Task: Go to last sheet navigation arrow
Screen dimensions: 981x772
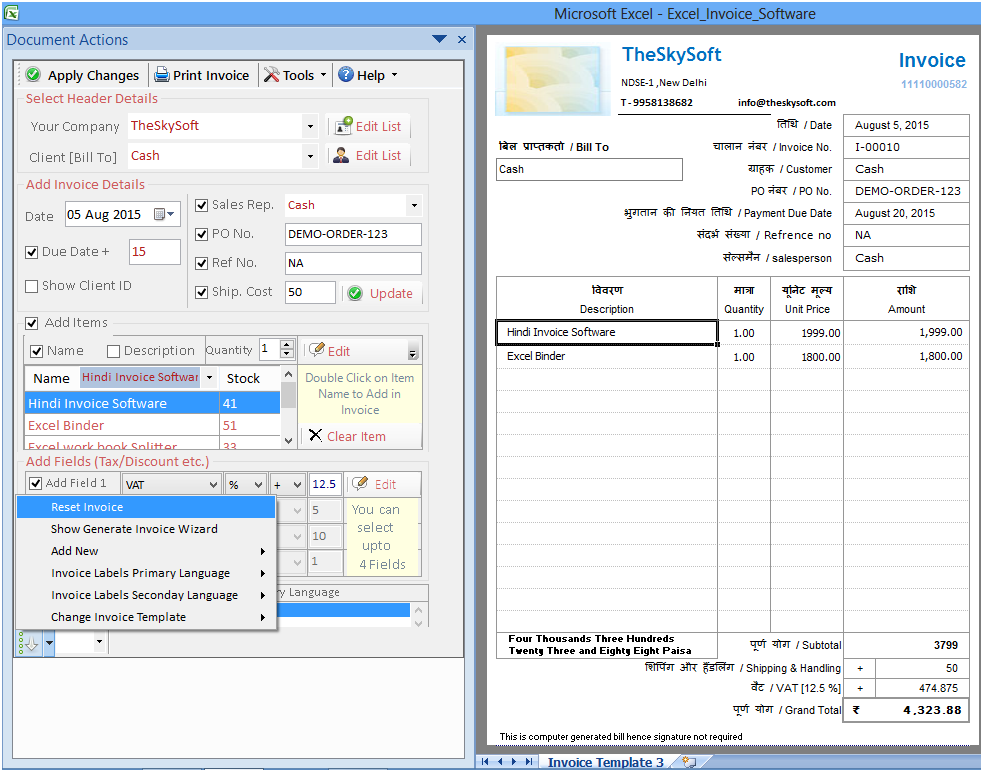Action: pos(529,761)
